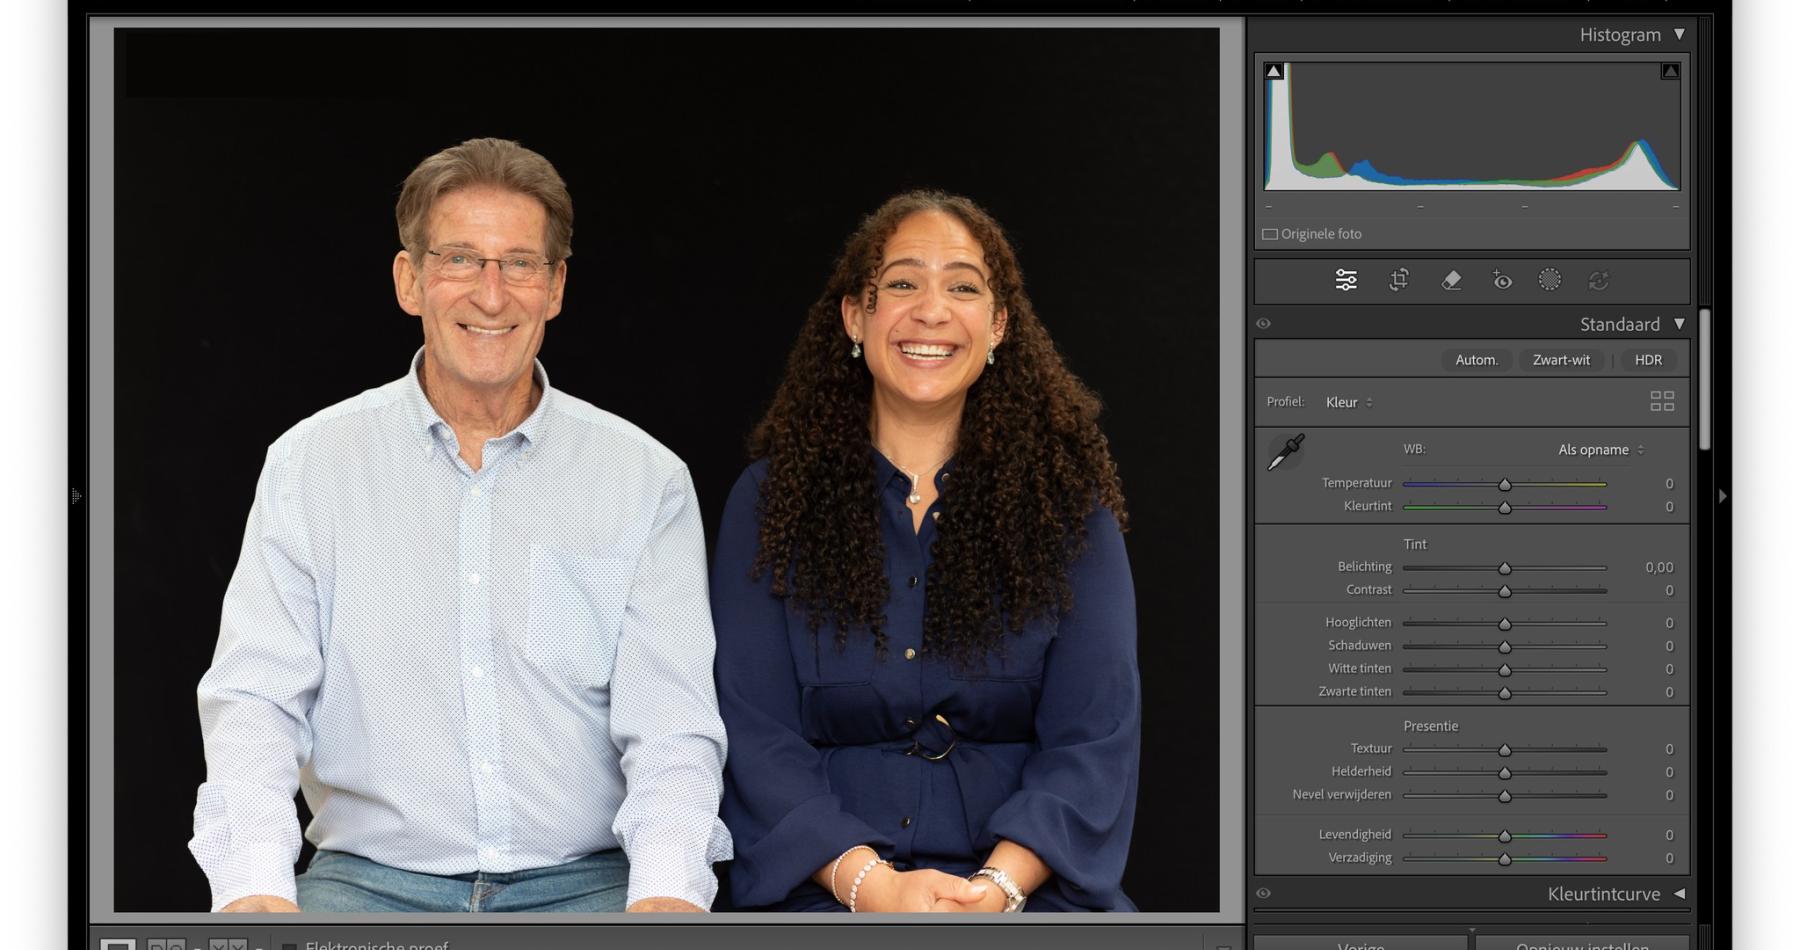Click the Helderheid slider handle
This screenshot has width=1800, height=950.
(x=1504, y=772)
